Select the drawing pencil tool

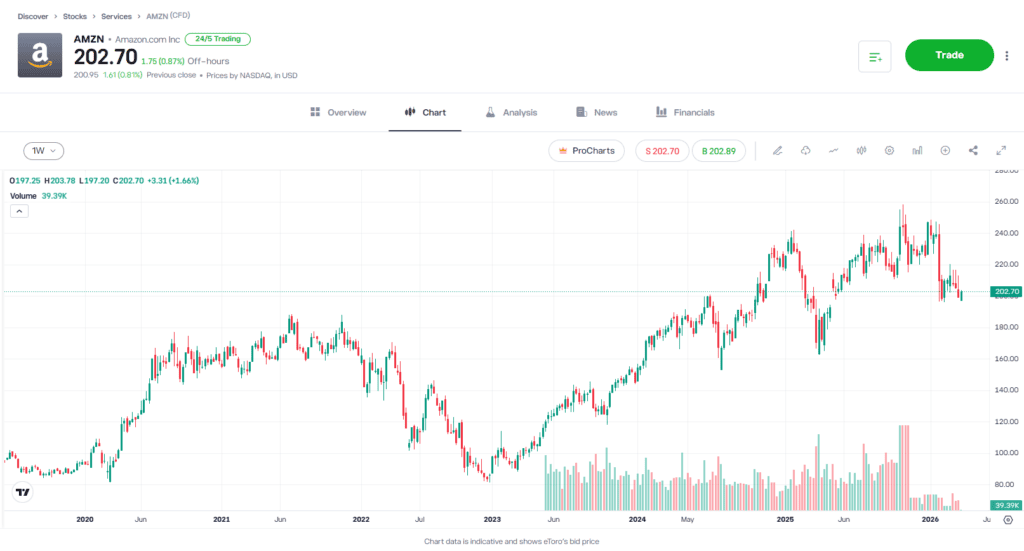(777, 151)
